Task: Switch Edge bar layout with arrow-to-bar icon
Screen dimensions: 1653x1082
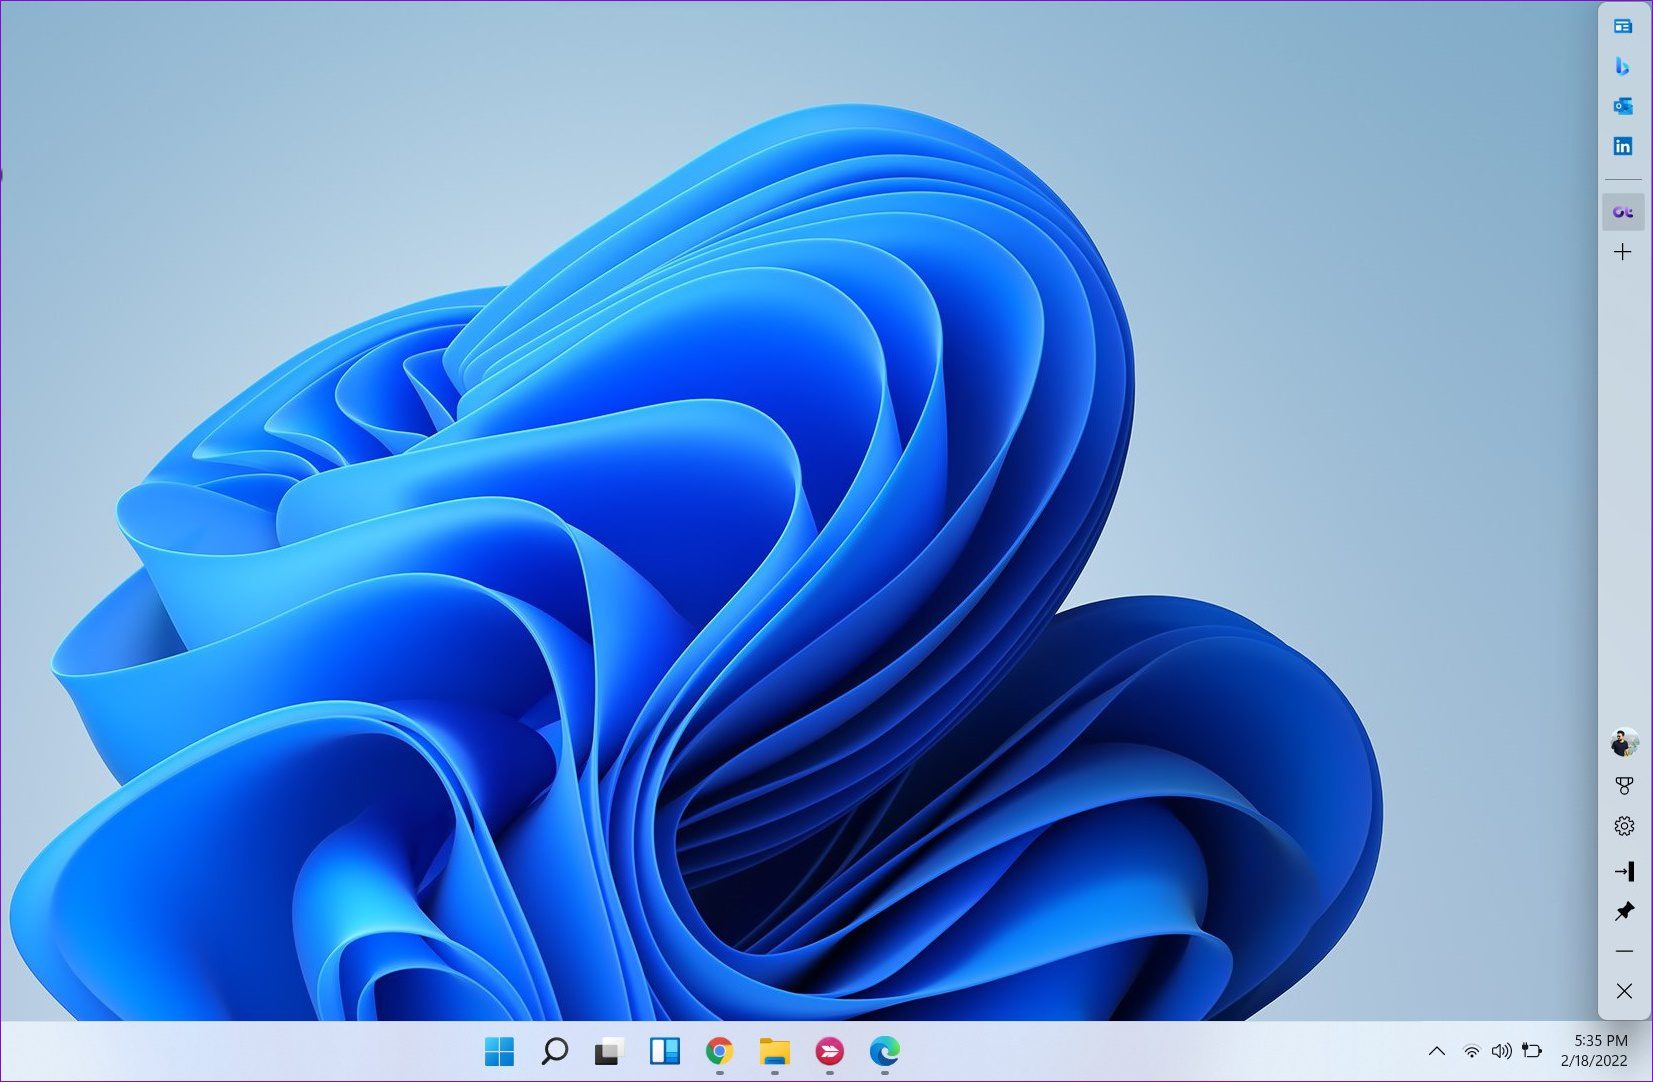Action: click(1624, 871)
